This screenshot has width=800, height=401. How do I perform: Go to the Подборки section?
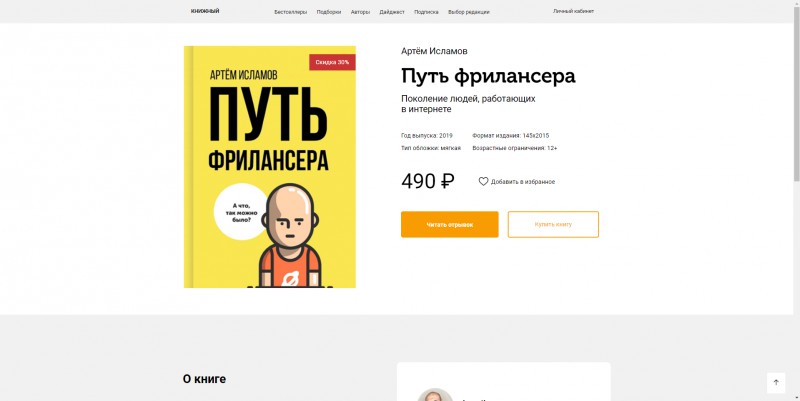329,12
